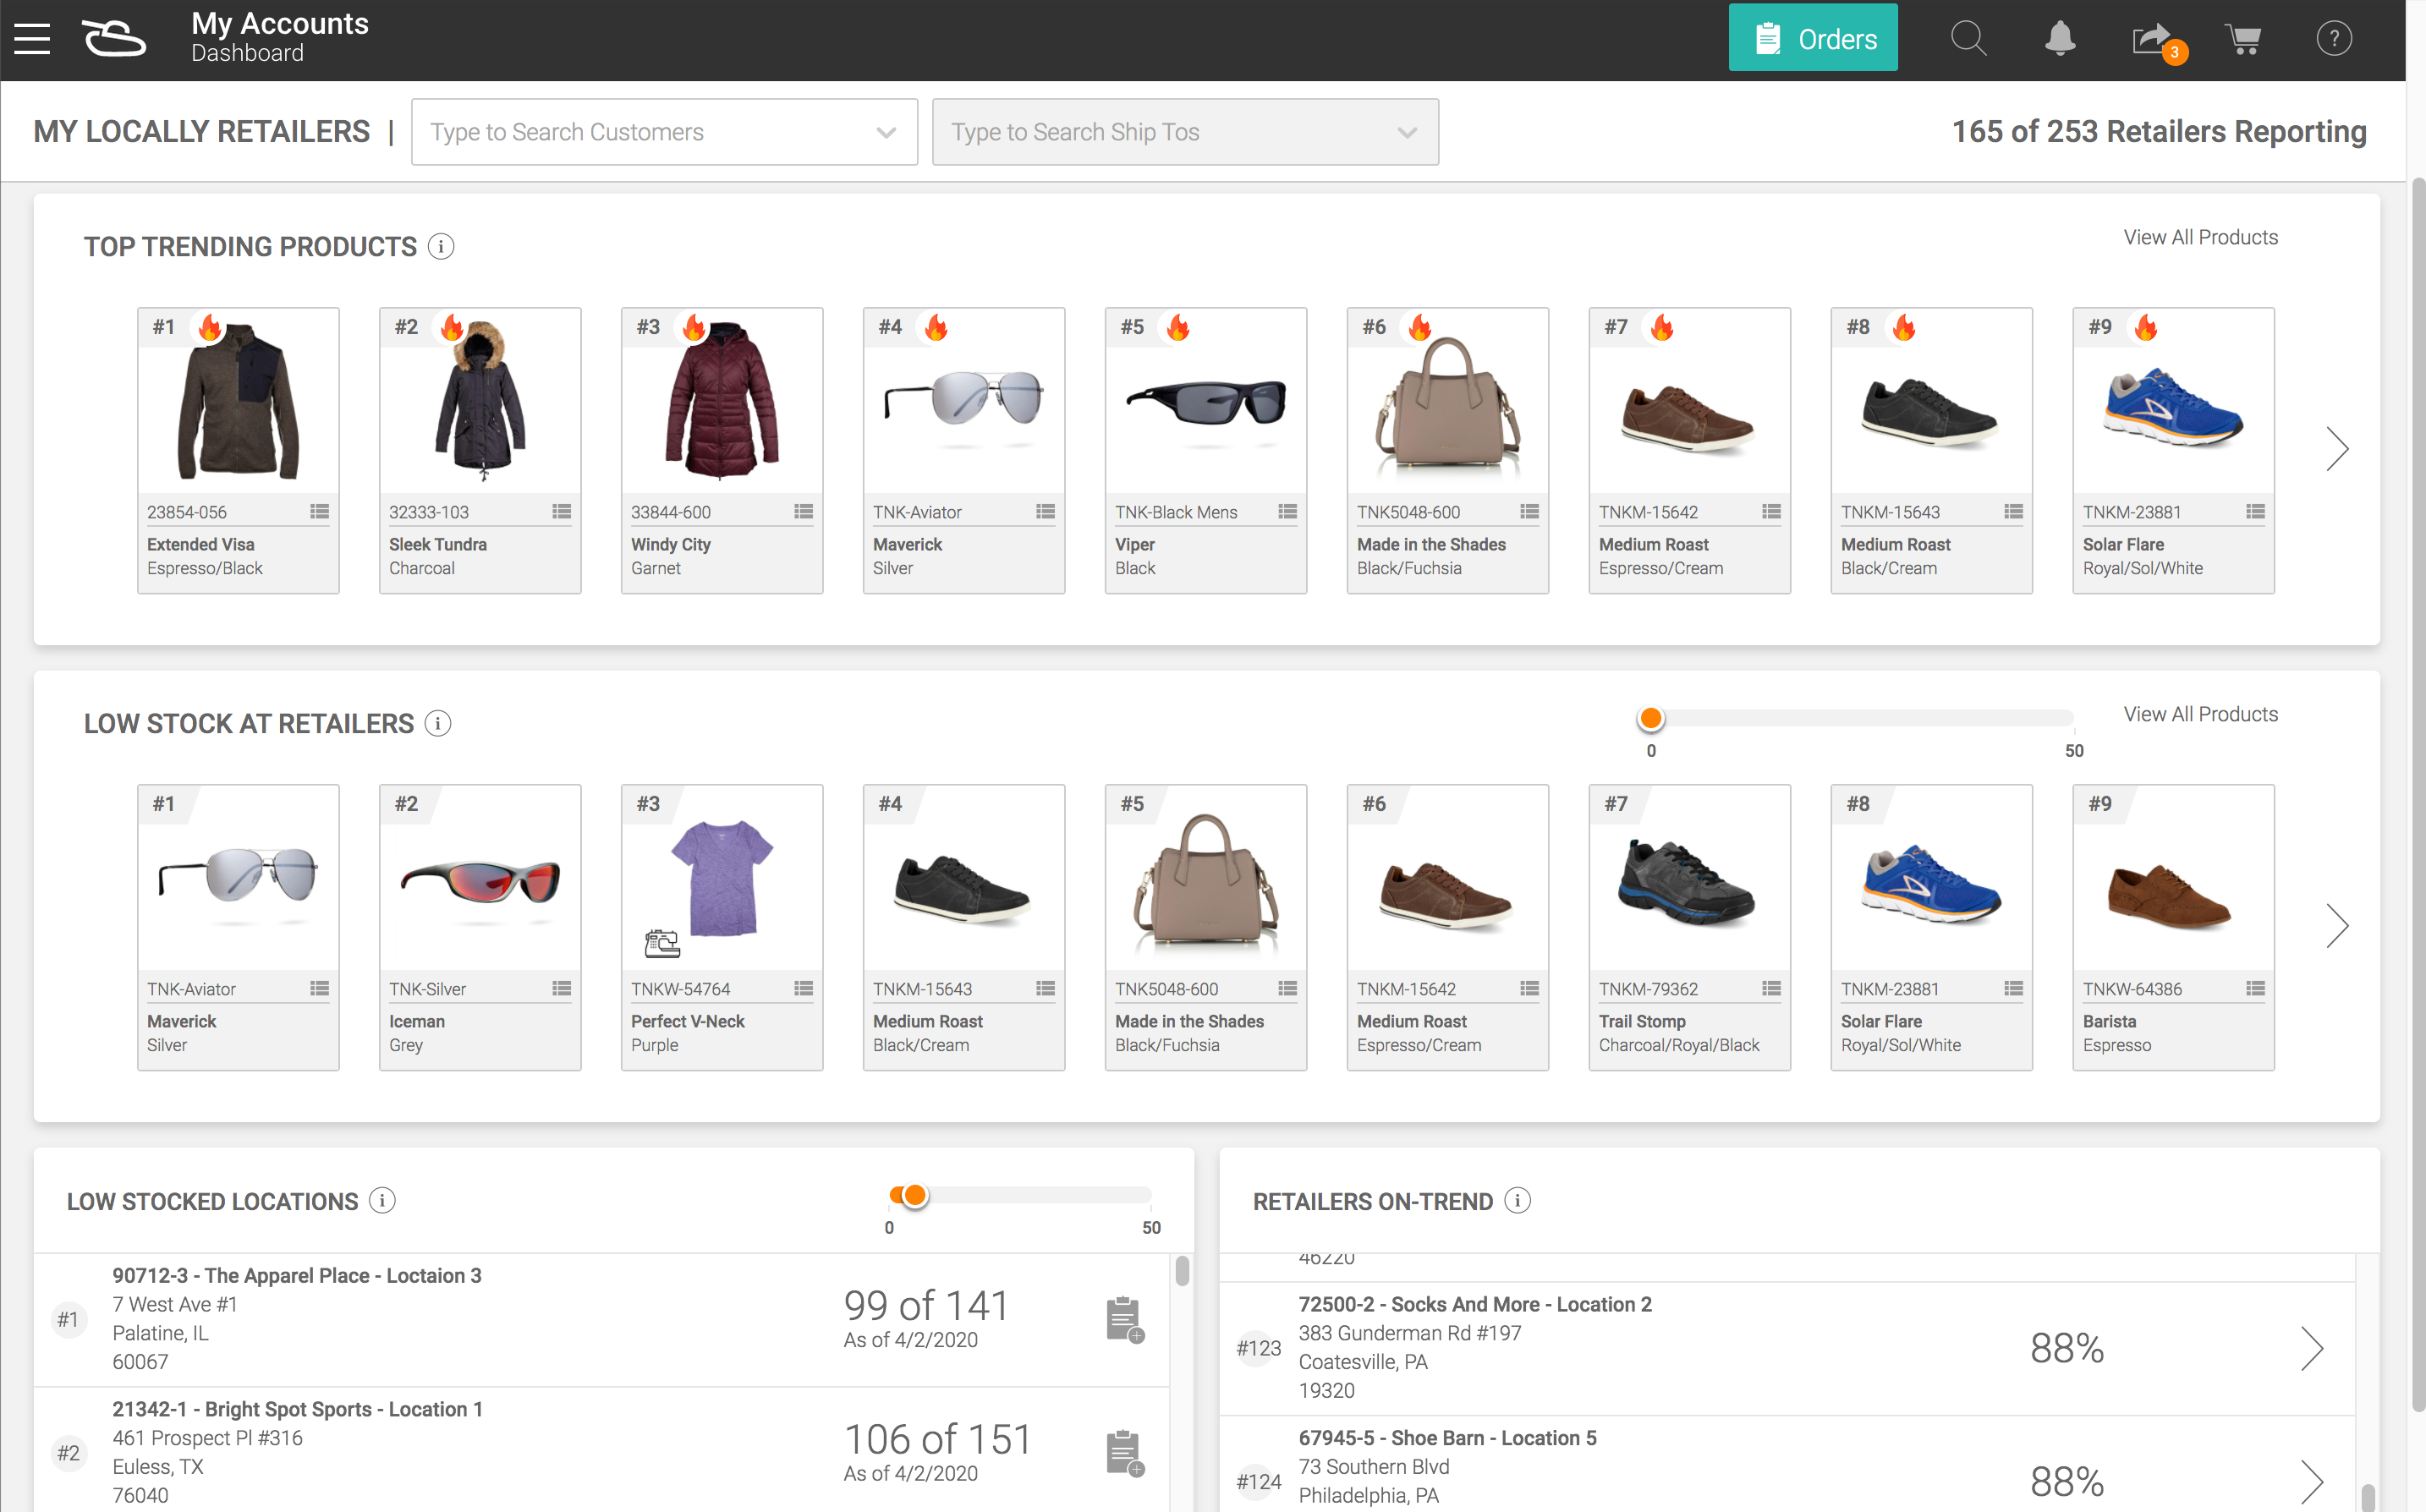Click trending 'TNKM-15642' product code
Viewport: 2426px width, 1512px height.
[1648, 512]
